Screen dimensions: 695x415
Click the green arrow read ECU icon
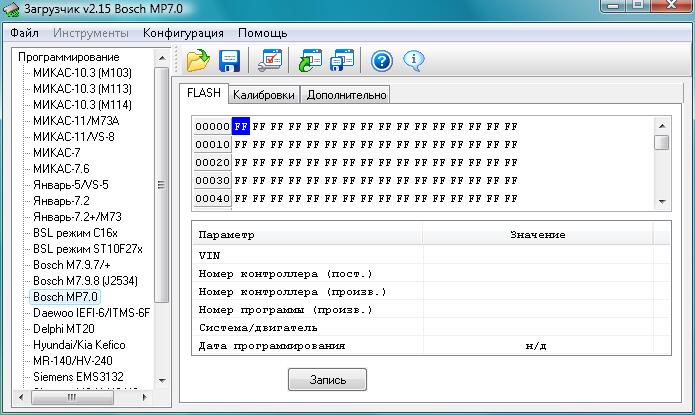(x=310, y=60)
